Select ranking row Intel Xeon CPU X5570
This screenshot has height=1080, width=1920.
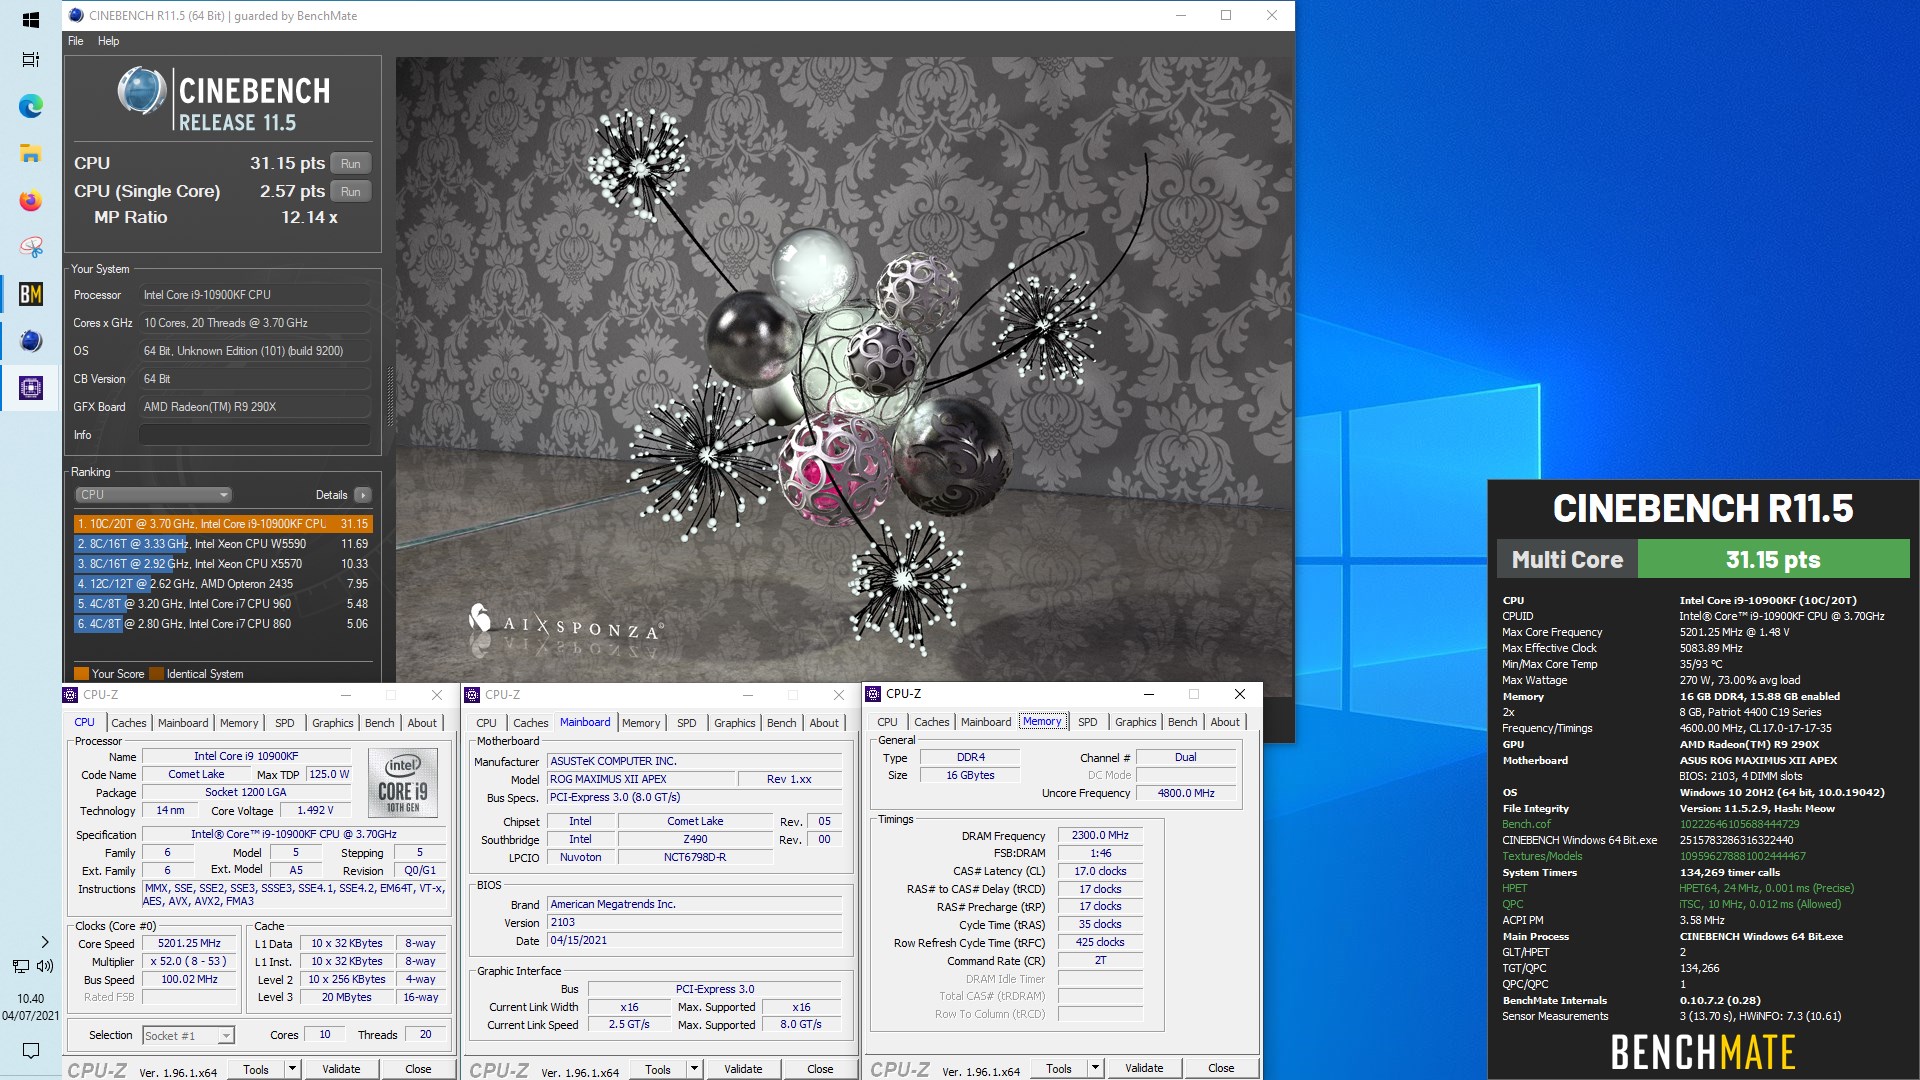[x=223, y=564]
